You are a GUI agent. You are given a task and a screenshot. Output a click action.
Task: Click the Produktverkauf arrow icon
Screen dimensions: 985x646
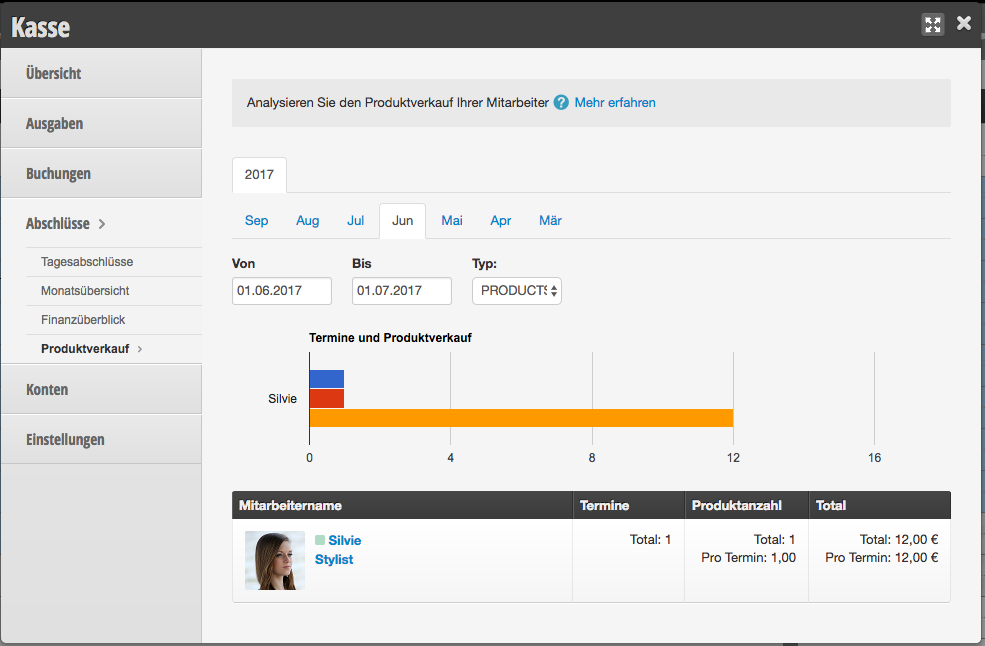pos(139,349)
